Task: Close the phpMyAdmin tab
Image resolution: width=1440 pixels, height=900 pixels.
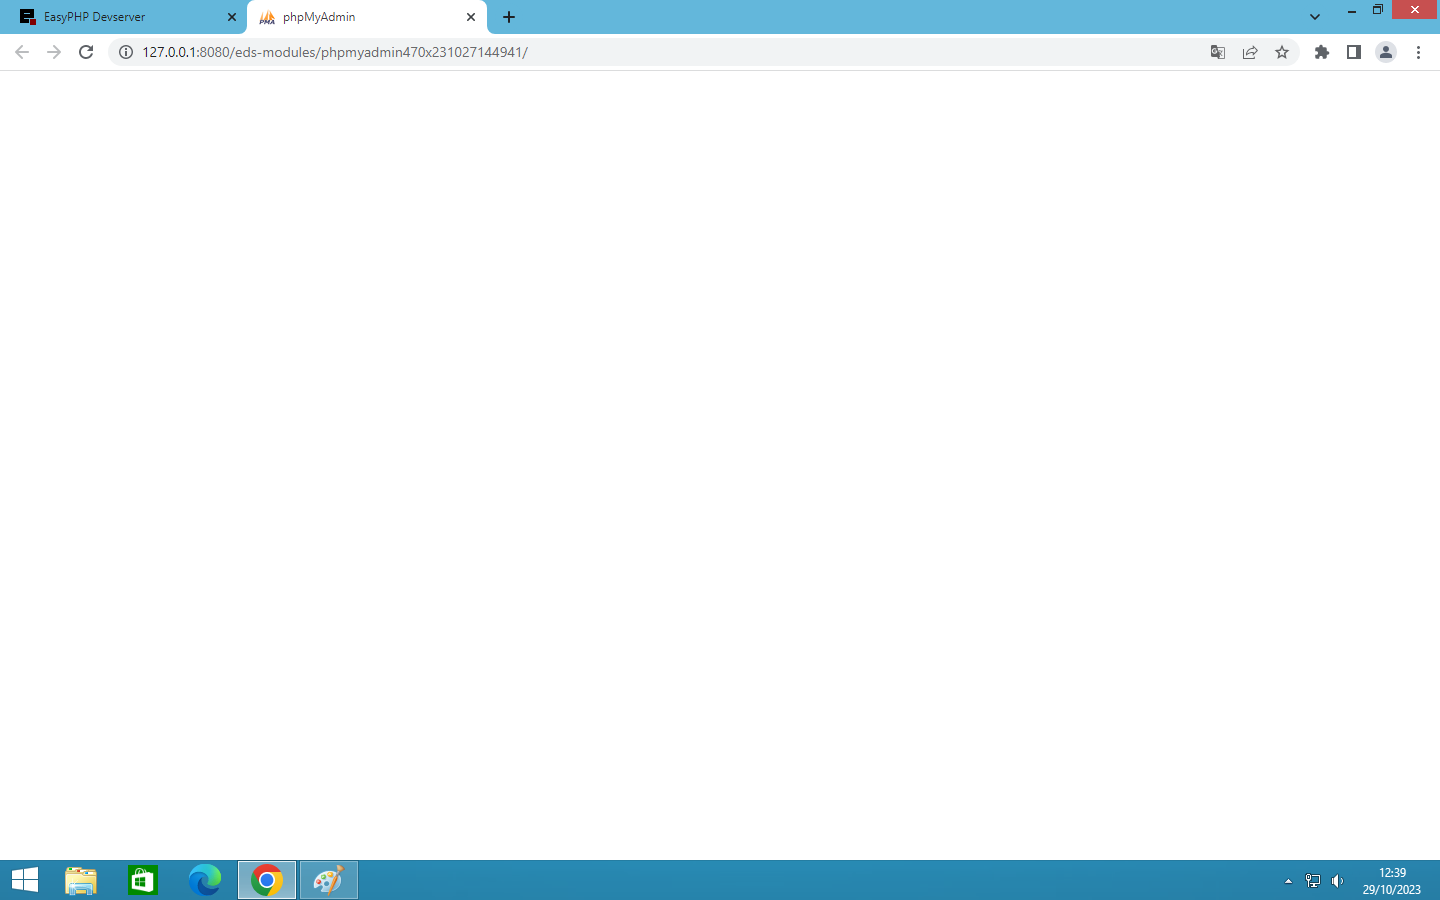Action: pos(471,17)
